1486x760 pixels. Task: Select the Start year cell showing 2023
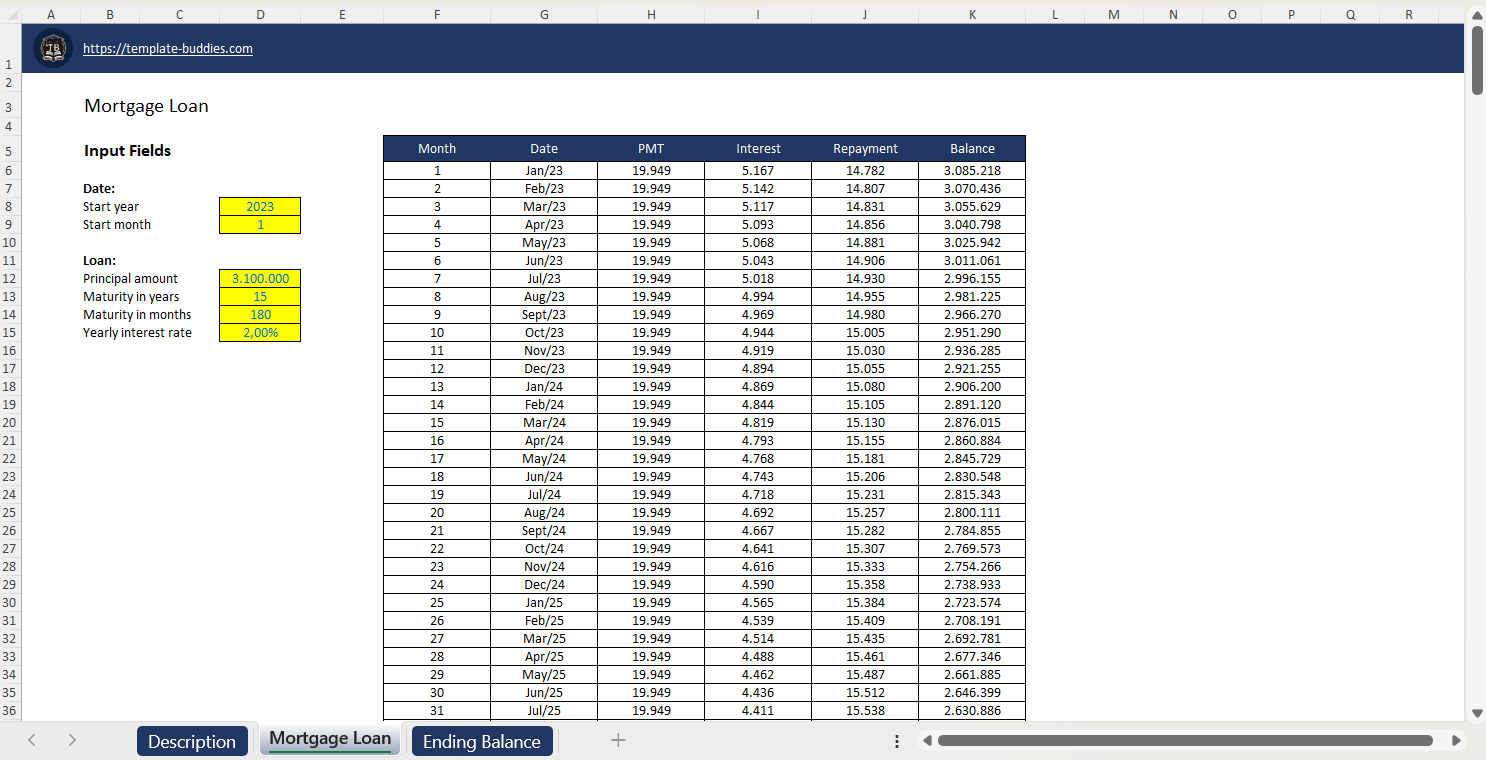click(x=260, y=207)
